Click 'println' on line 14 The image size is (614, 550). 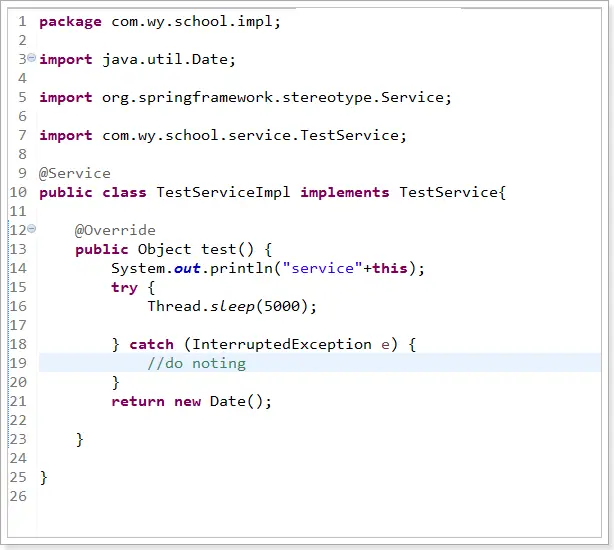tap(241, 269)
